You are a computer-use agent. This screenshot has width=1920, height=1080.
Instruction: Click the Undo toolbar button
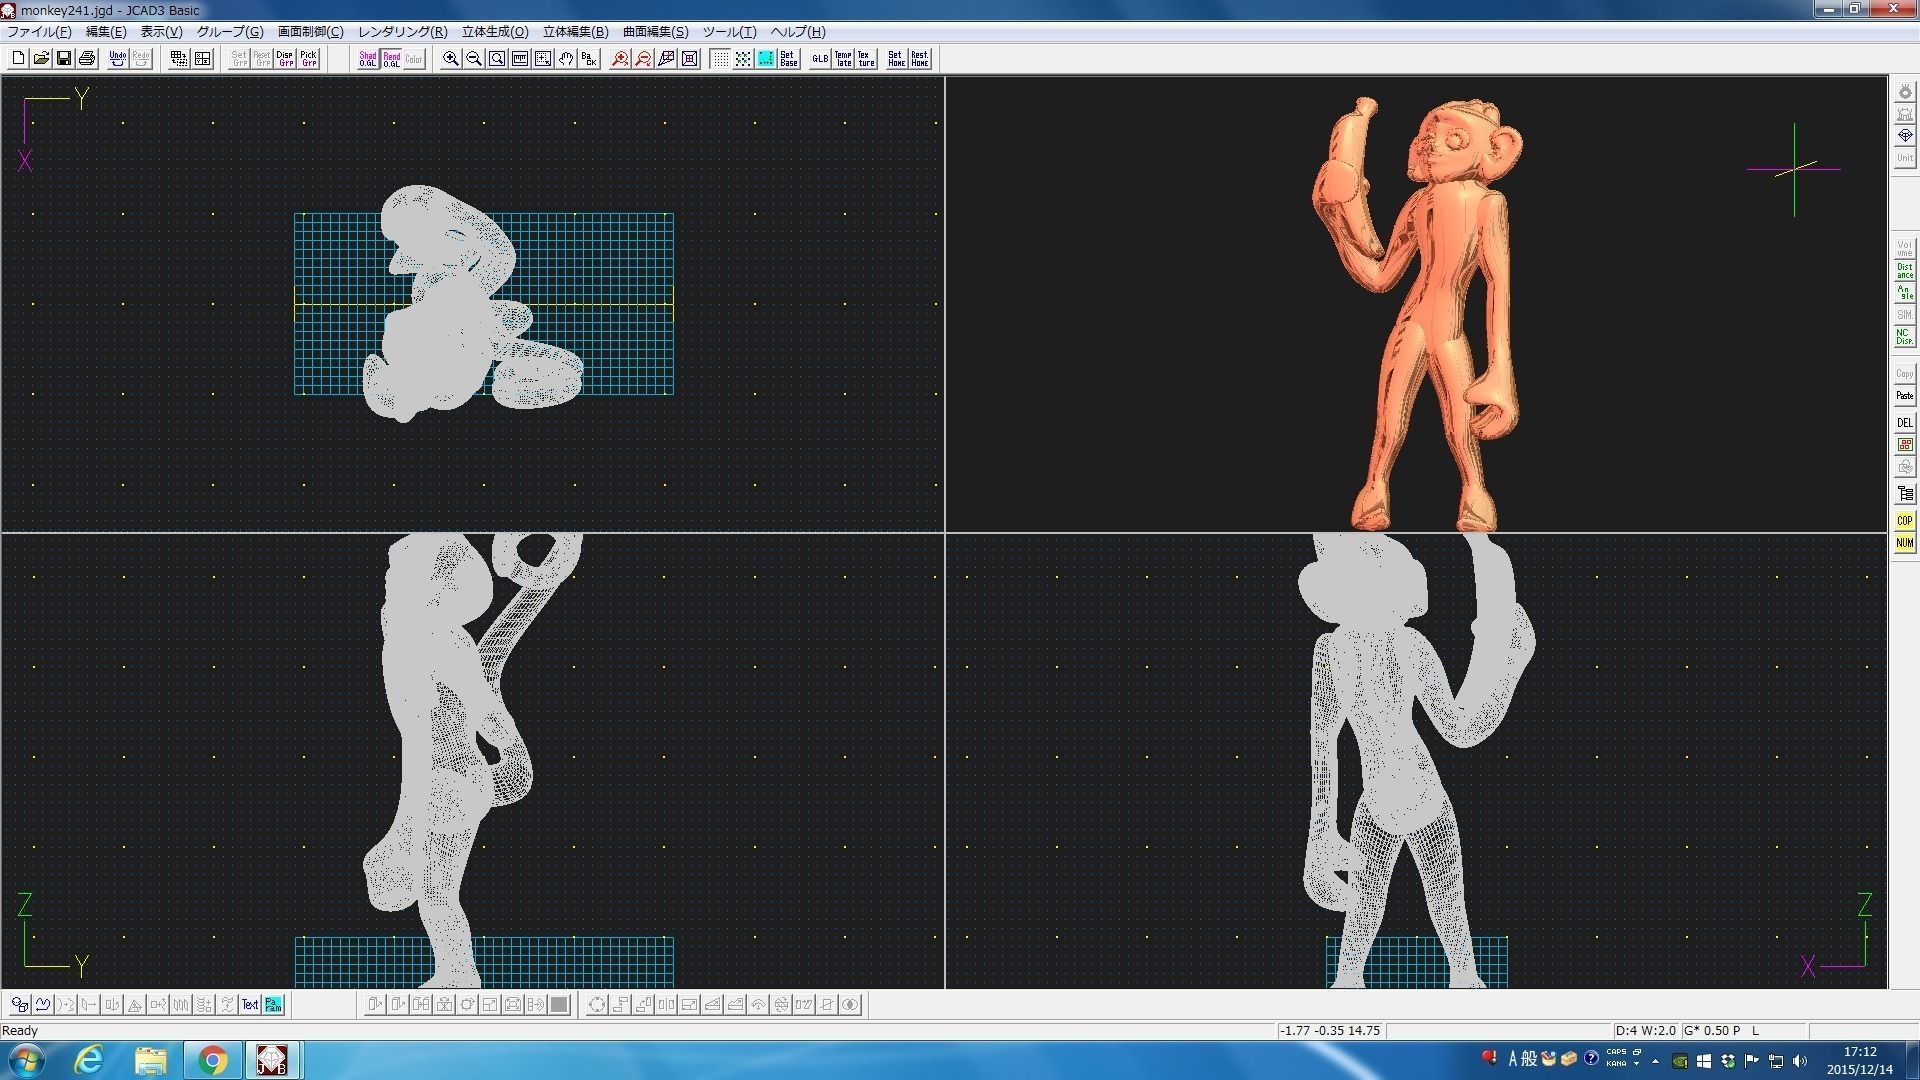pos(118,59)
